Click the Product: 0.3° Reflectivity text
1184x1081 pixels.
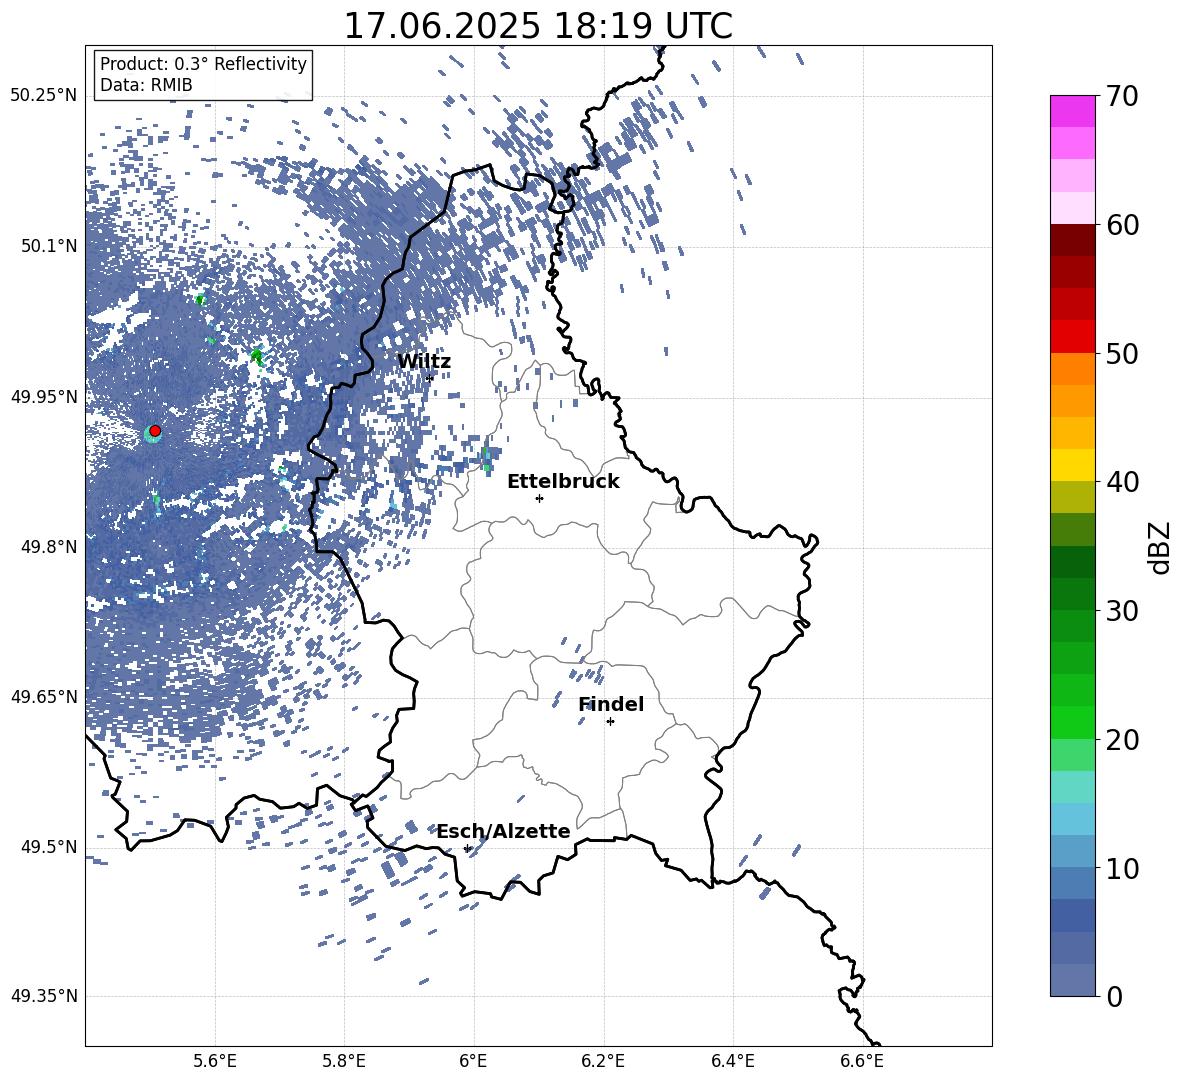point(203,63)
